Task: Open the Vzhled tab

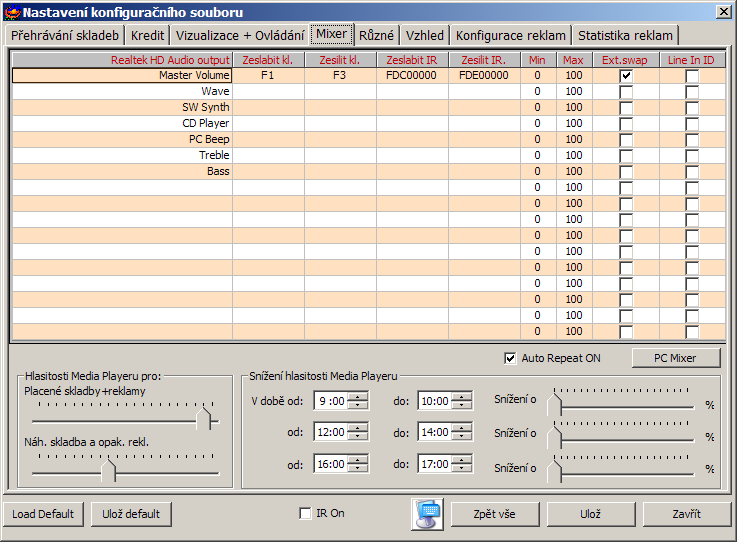Action: pos(425,35)
